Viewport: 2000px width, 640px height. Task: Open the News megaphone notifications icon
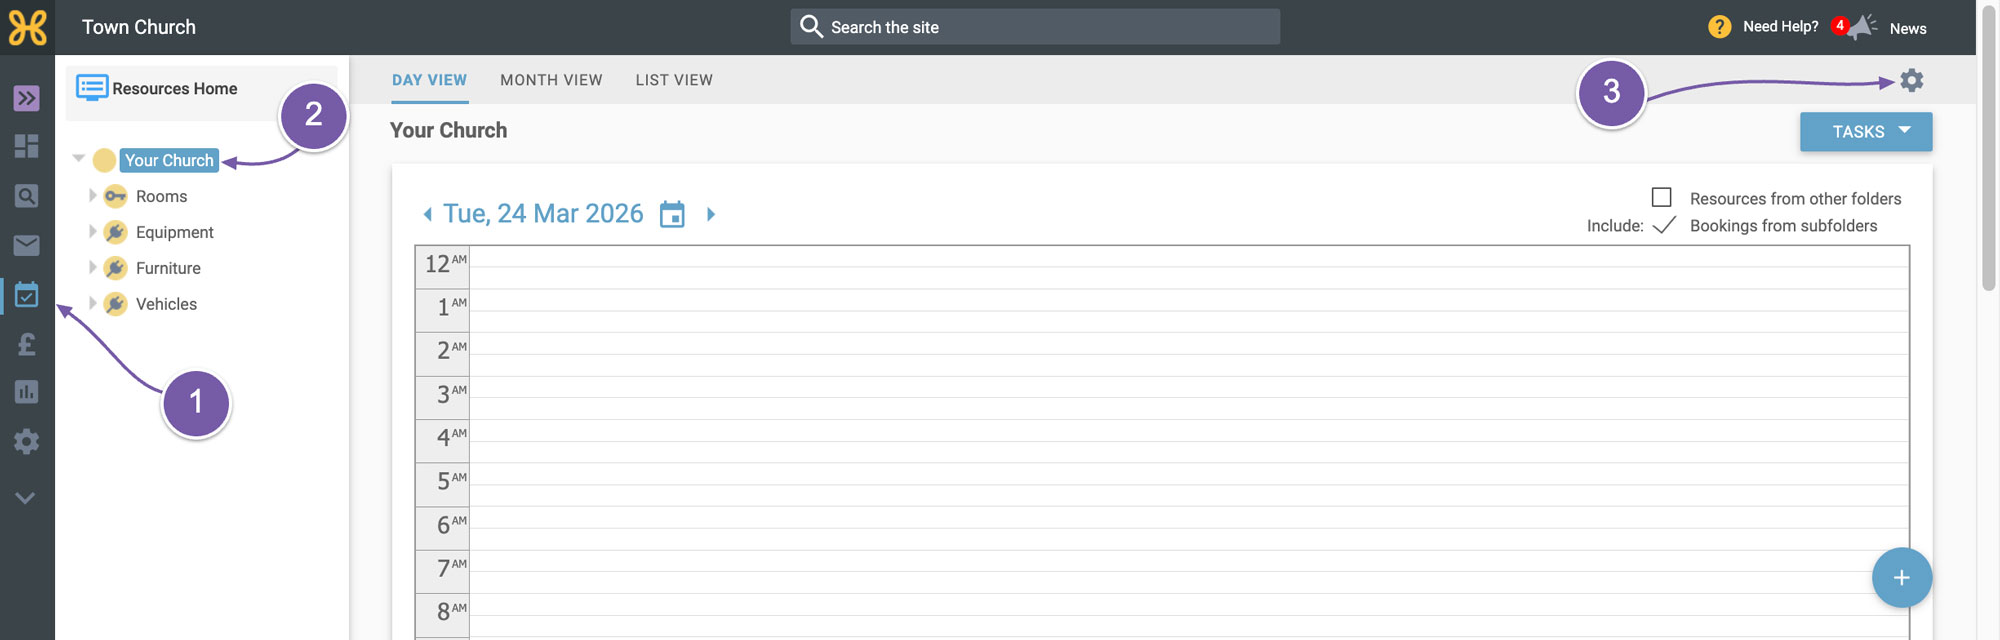pos(1860,27)
